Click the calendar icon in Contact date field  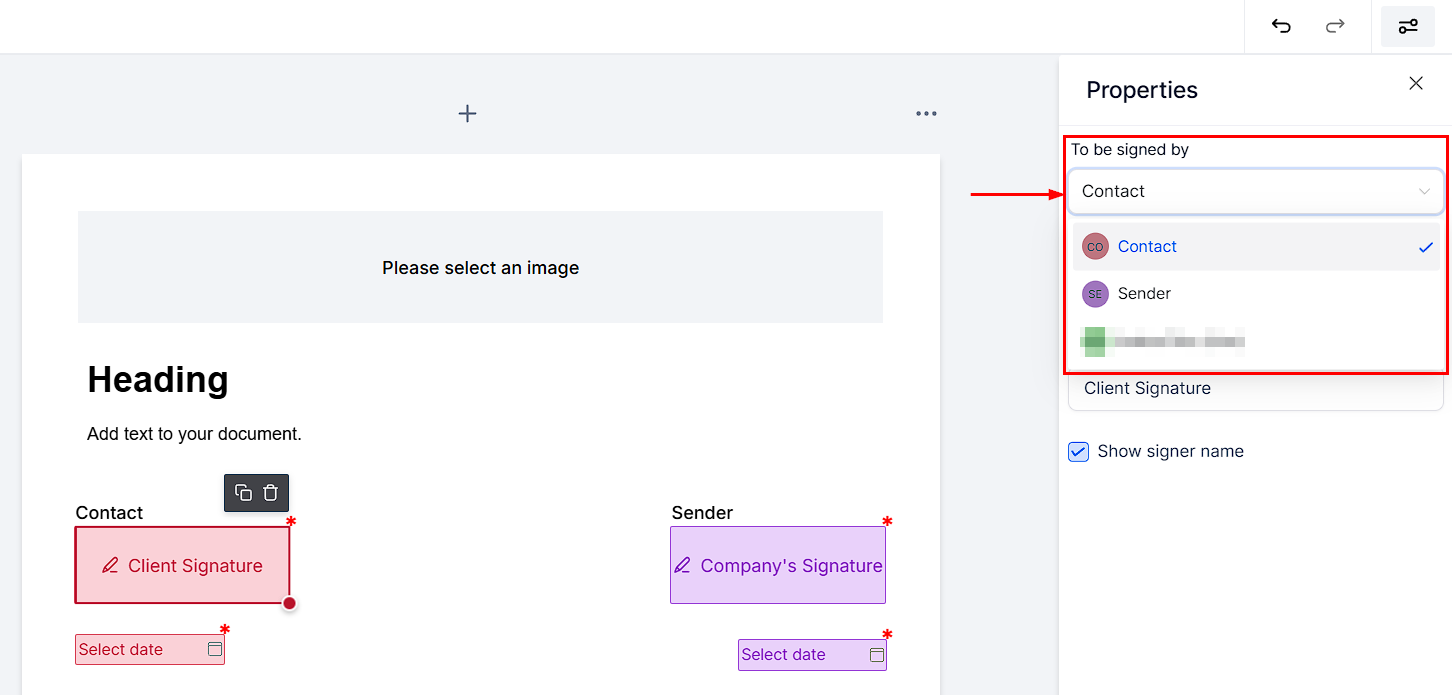click(x=214, y=649)
